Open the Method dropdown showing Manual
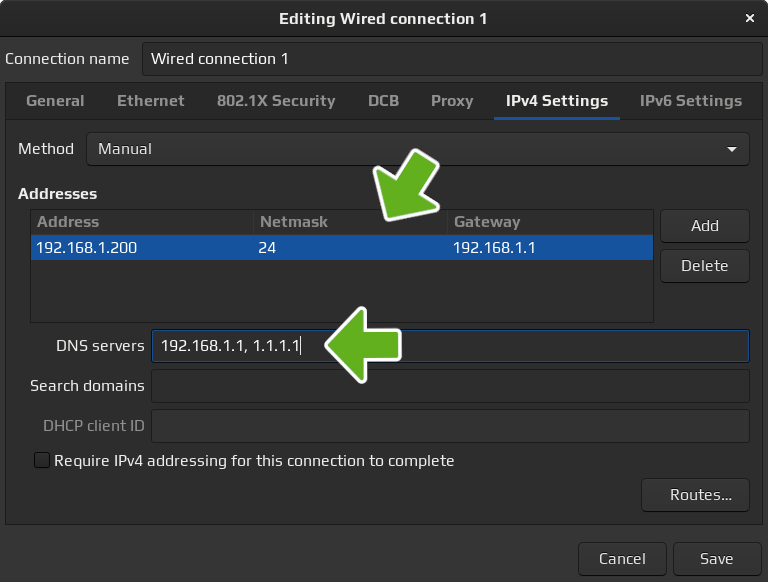The height and width of the screenshot is (582, 768). point(417,149)
